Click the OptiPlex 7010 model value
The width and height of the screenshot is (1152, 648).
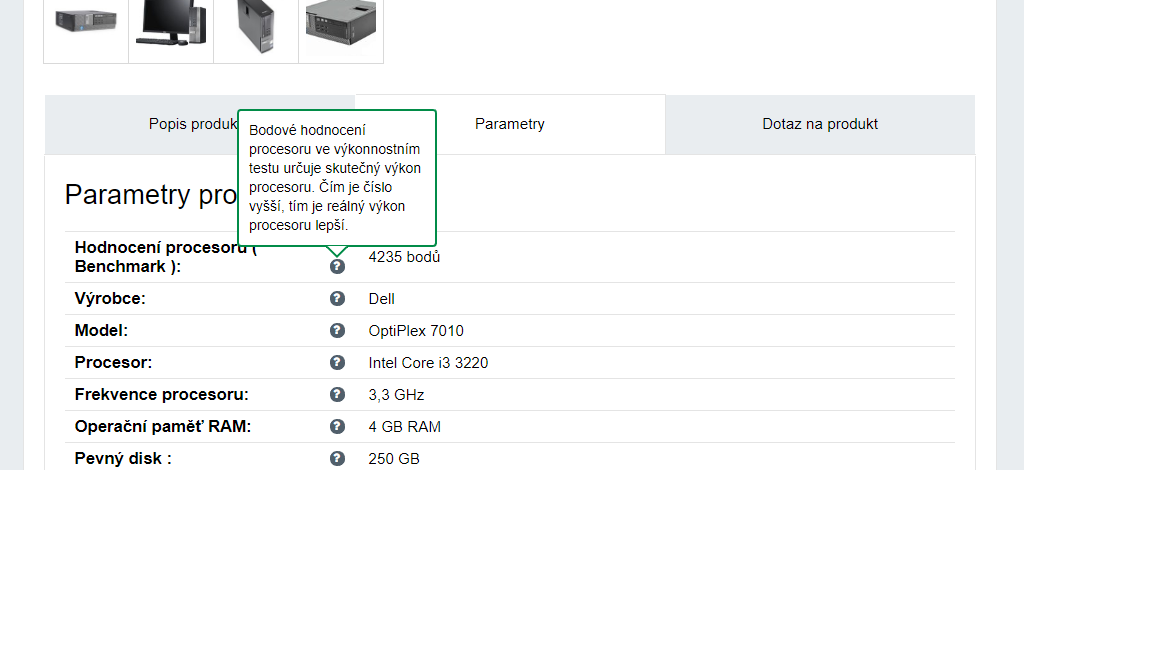(x=416, y=331)
